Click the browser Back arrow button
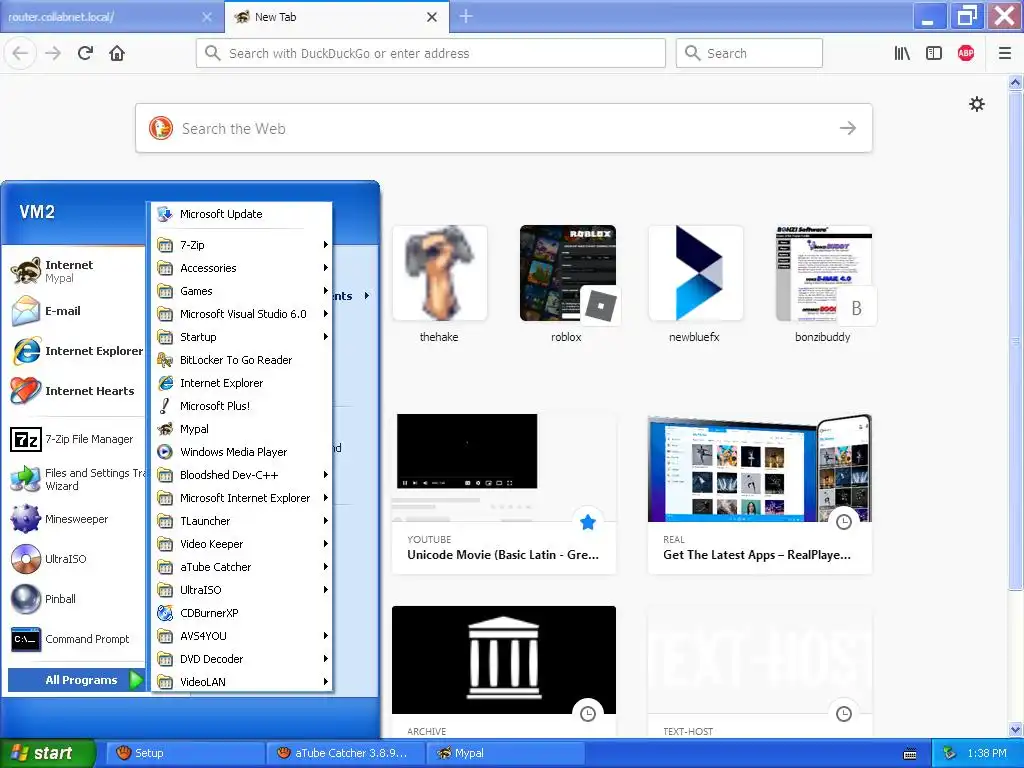The image size is (1024, 768). [x=20, y=54]
